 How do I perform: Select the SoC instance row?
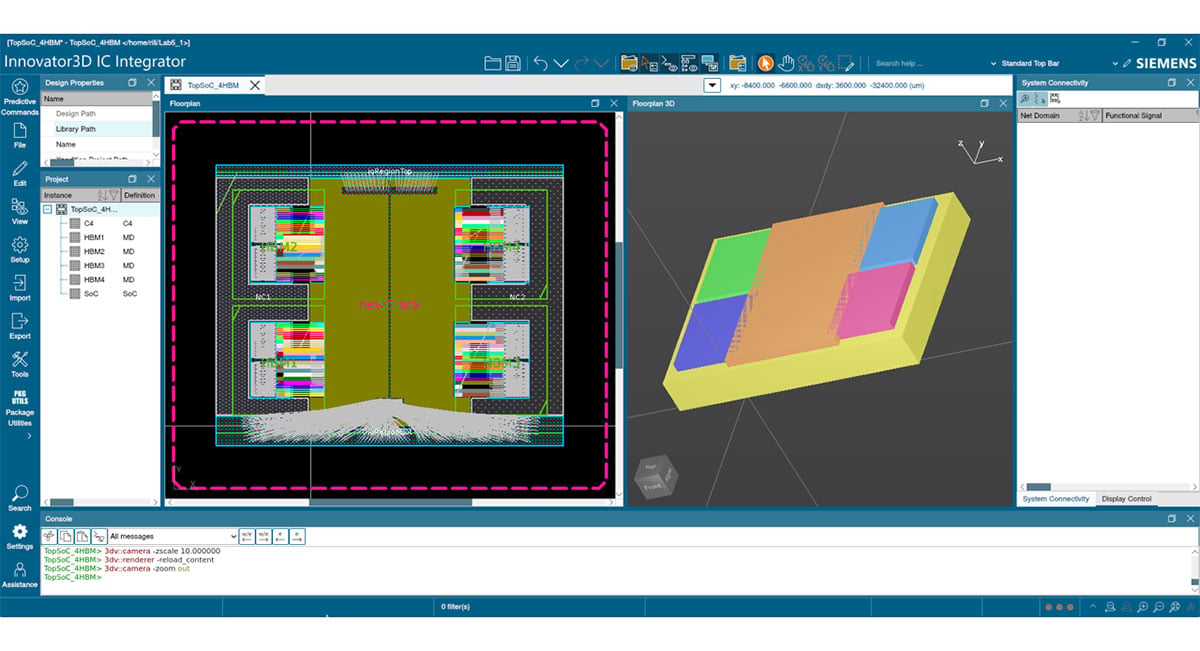tap(99, 294)
